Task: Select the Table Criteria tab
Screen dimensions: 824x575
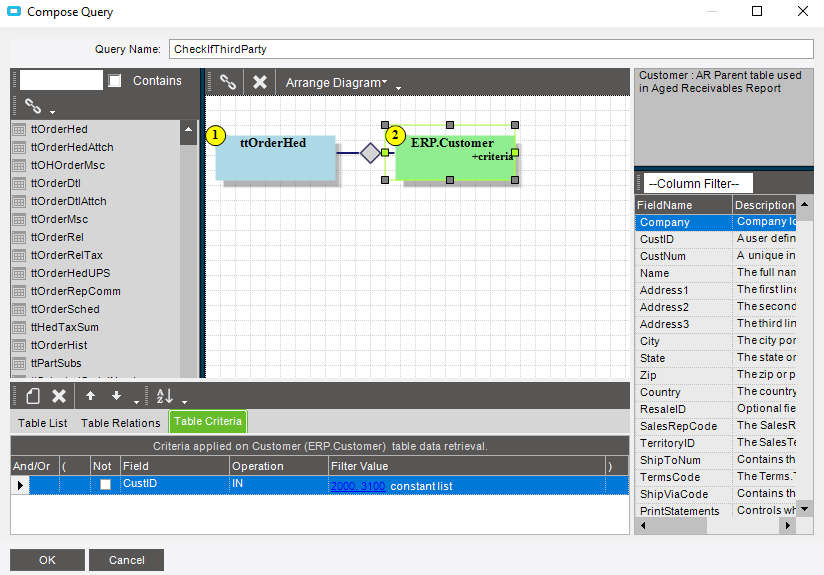Action: point(208,422)
